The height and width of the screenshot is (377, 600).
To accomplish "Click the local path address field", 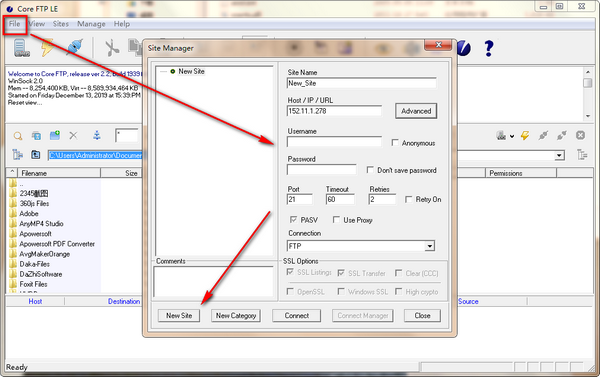I will coord(95,155).
